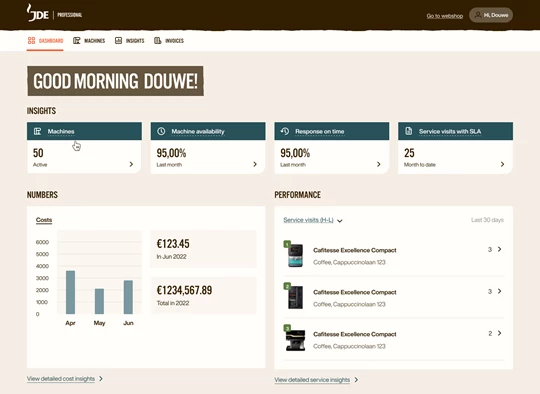Click the Machines tab icon
This screenshot has height=394, width=540.
coord(76,41)
